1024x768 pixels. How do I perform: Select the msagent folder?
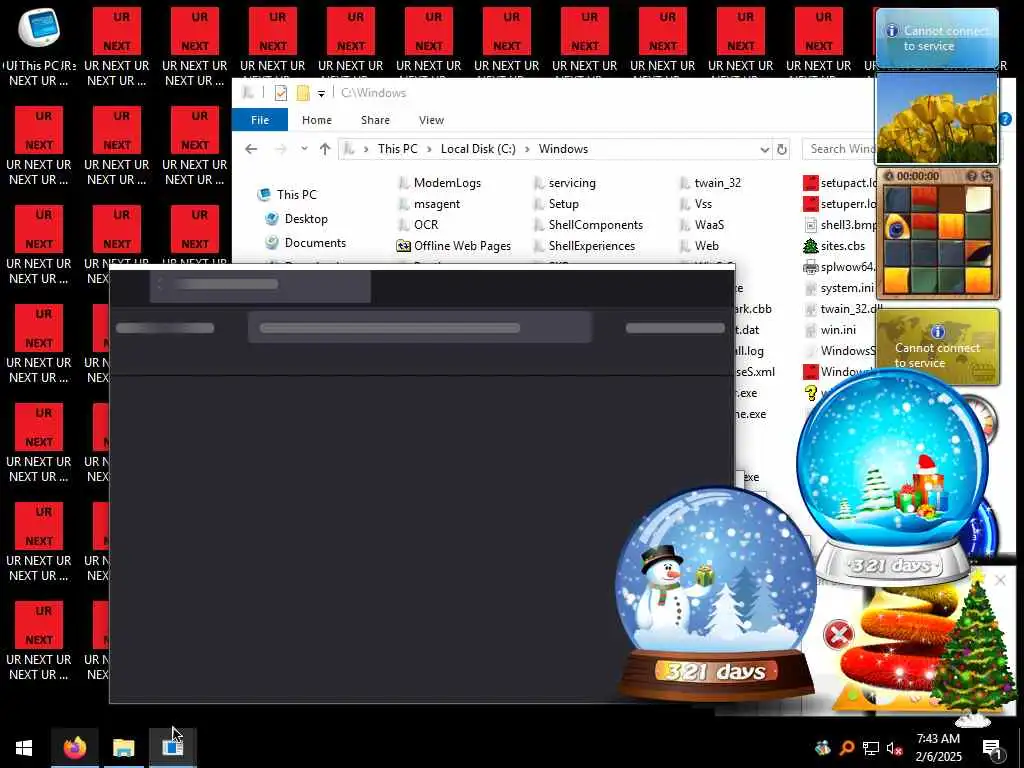click(x=429, y=204)
